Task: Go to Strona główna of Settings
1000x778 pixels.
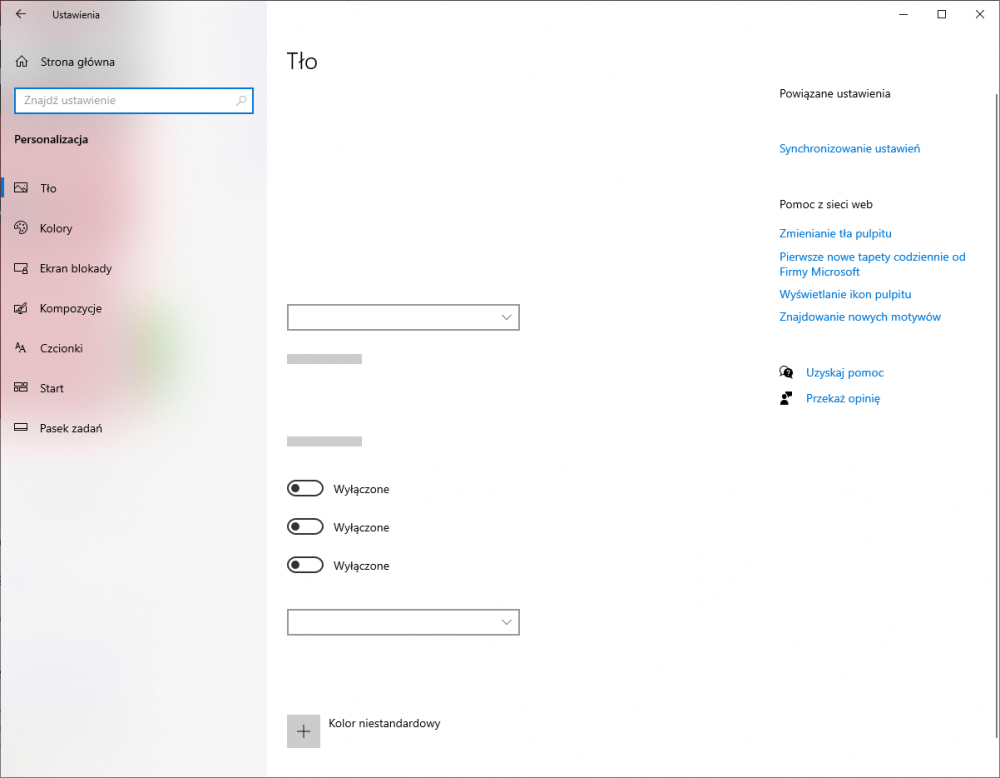Action: click(67, 61)
